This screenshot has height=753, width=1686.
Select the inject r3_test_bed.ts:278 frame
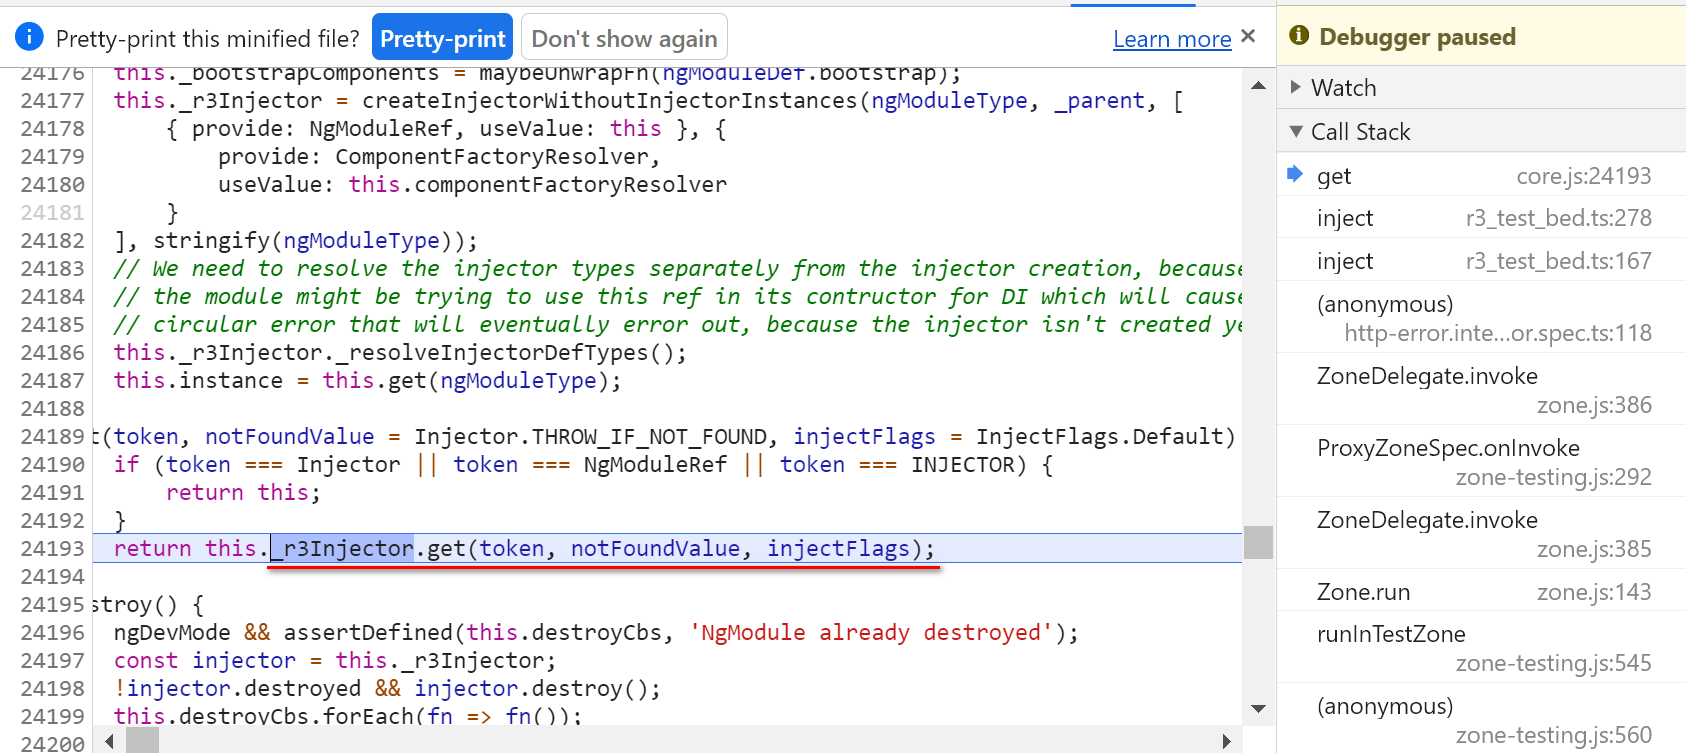click(1481, 218)
